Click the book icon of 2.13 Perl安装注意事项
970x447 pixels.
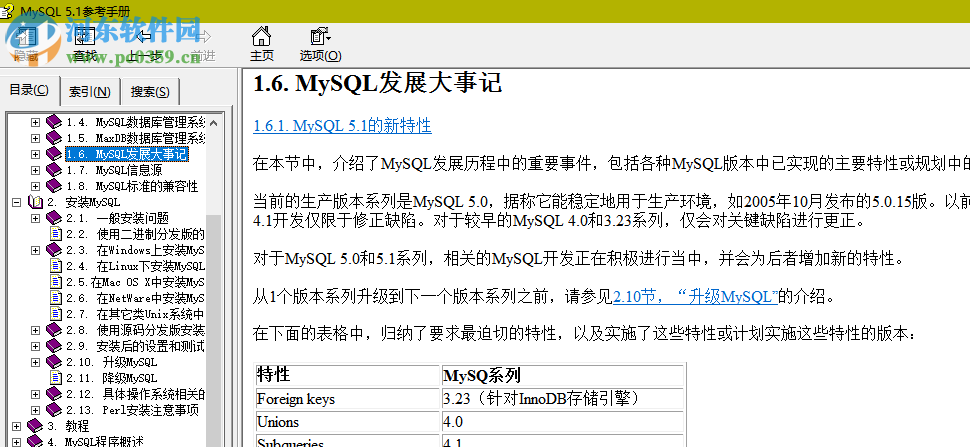tap(54, 411)
